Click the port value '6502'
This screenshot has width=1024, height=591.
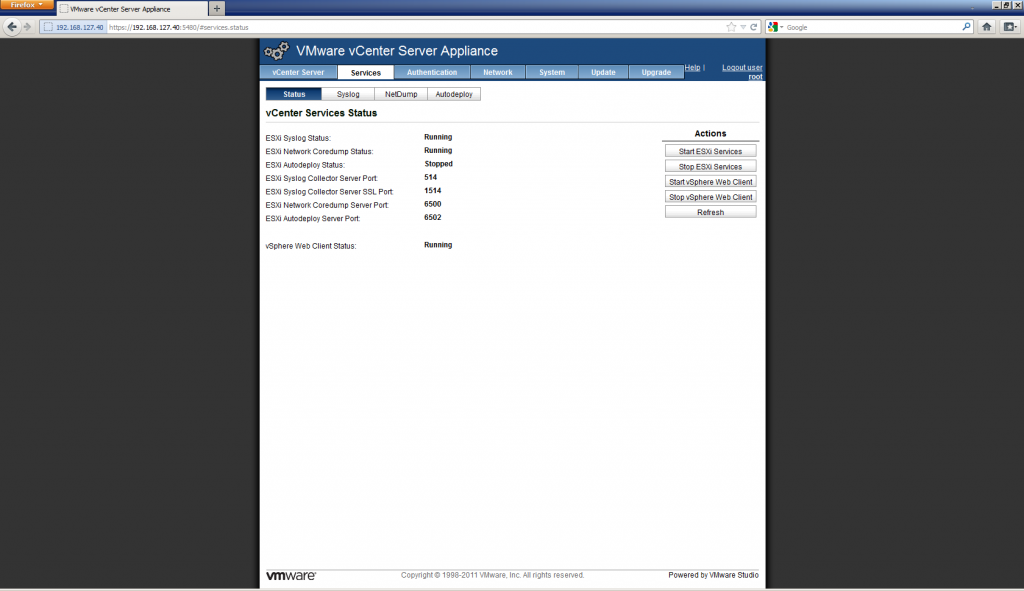[432, 217]
